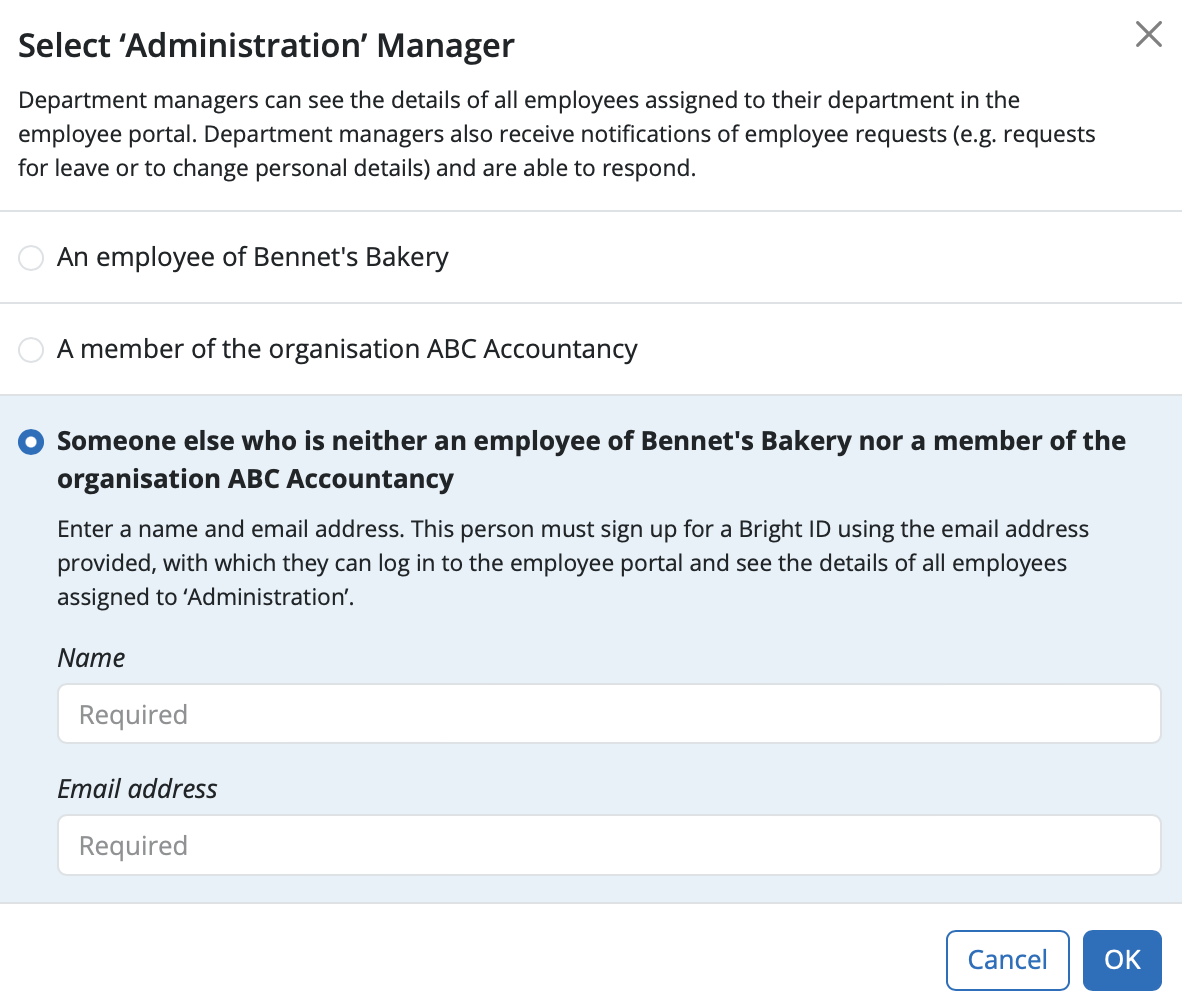Click the 'Bright ID' mention in the instructions
The image size is (1182, 1008).
[x=784, y=529]
